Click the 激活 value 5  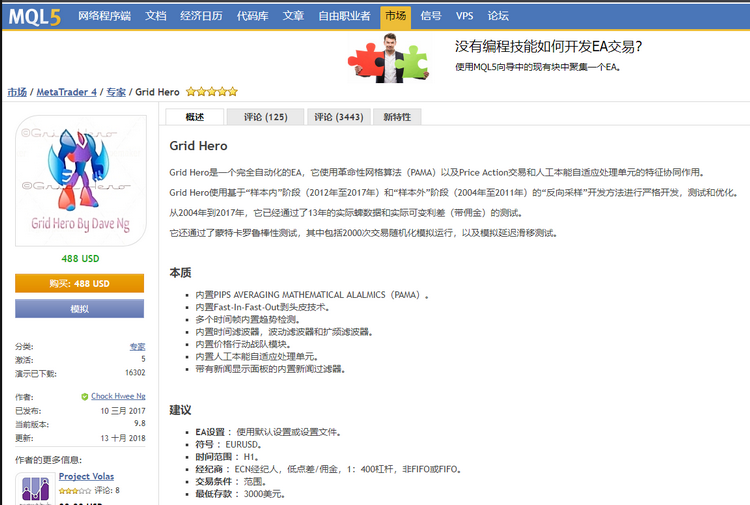[x=143, y=359]
